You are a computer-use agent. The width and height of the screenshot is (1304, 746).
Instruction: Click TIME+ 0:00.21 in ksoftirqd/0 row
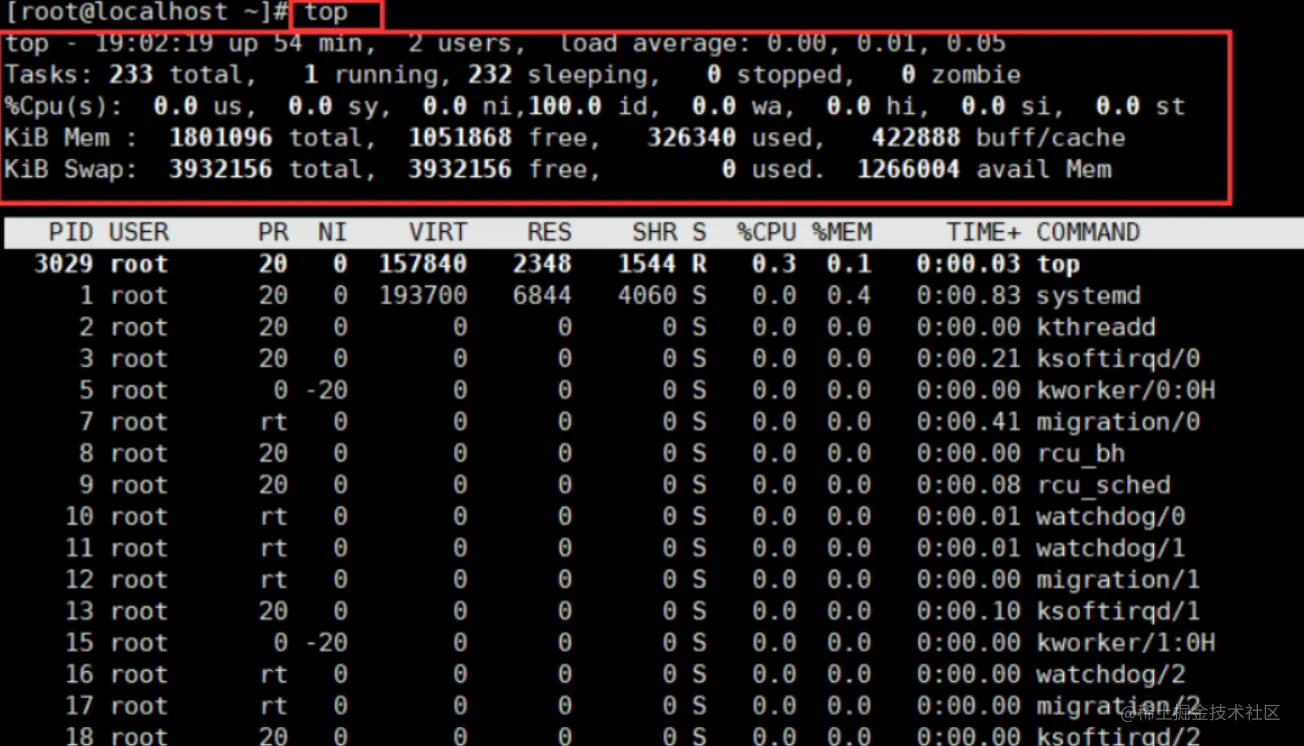pyautogui.click(x=969, y=359)
